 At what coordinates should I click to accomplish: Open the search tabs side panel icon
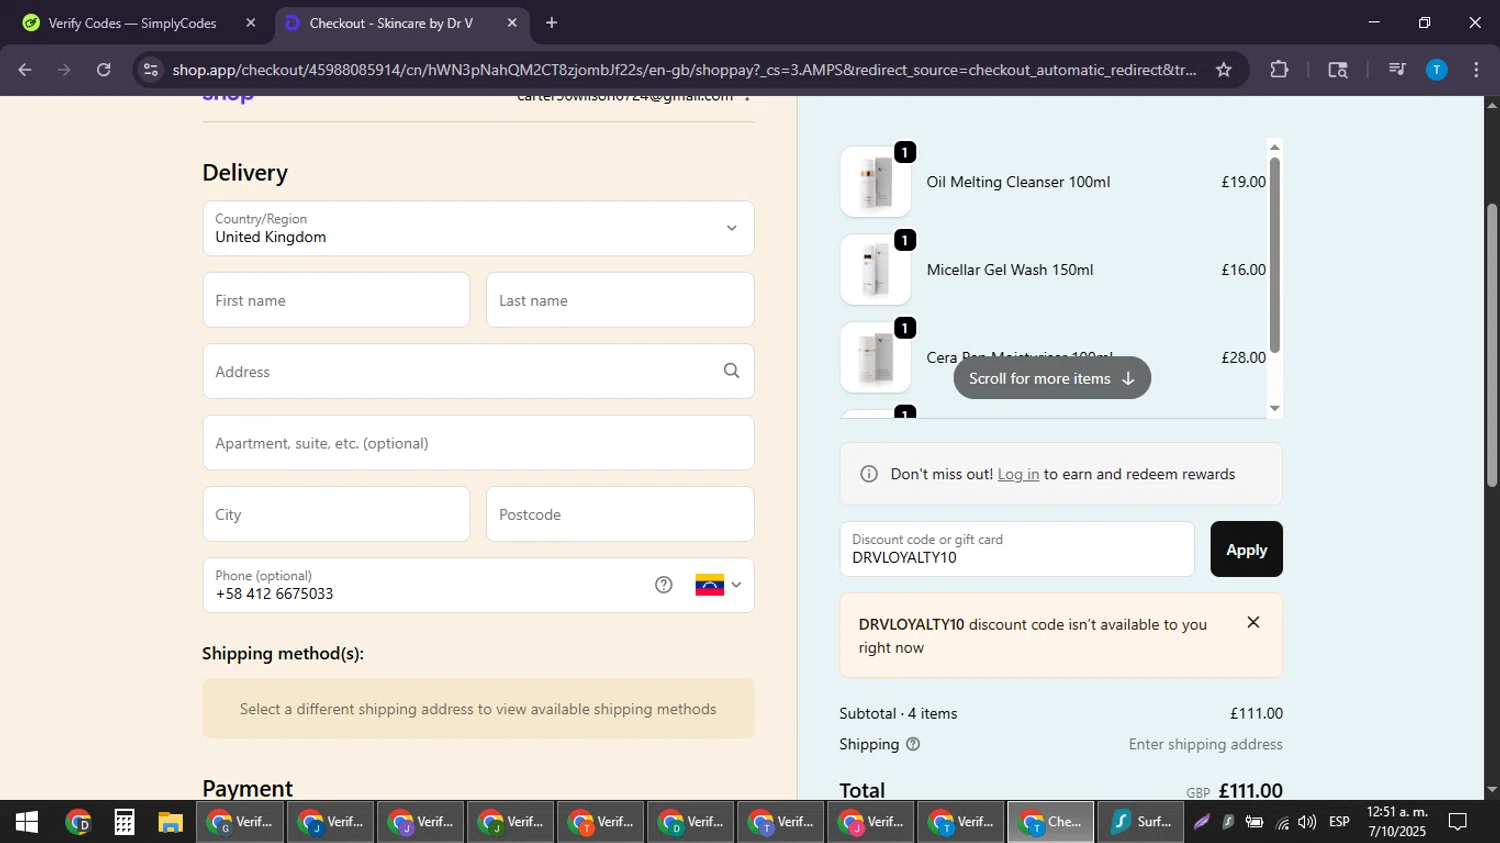tap(1338, 70)
